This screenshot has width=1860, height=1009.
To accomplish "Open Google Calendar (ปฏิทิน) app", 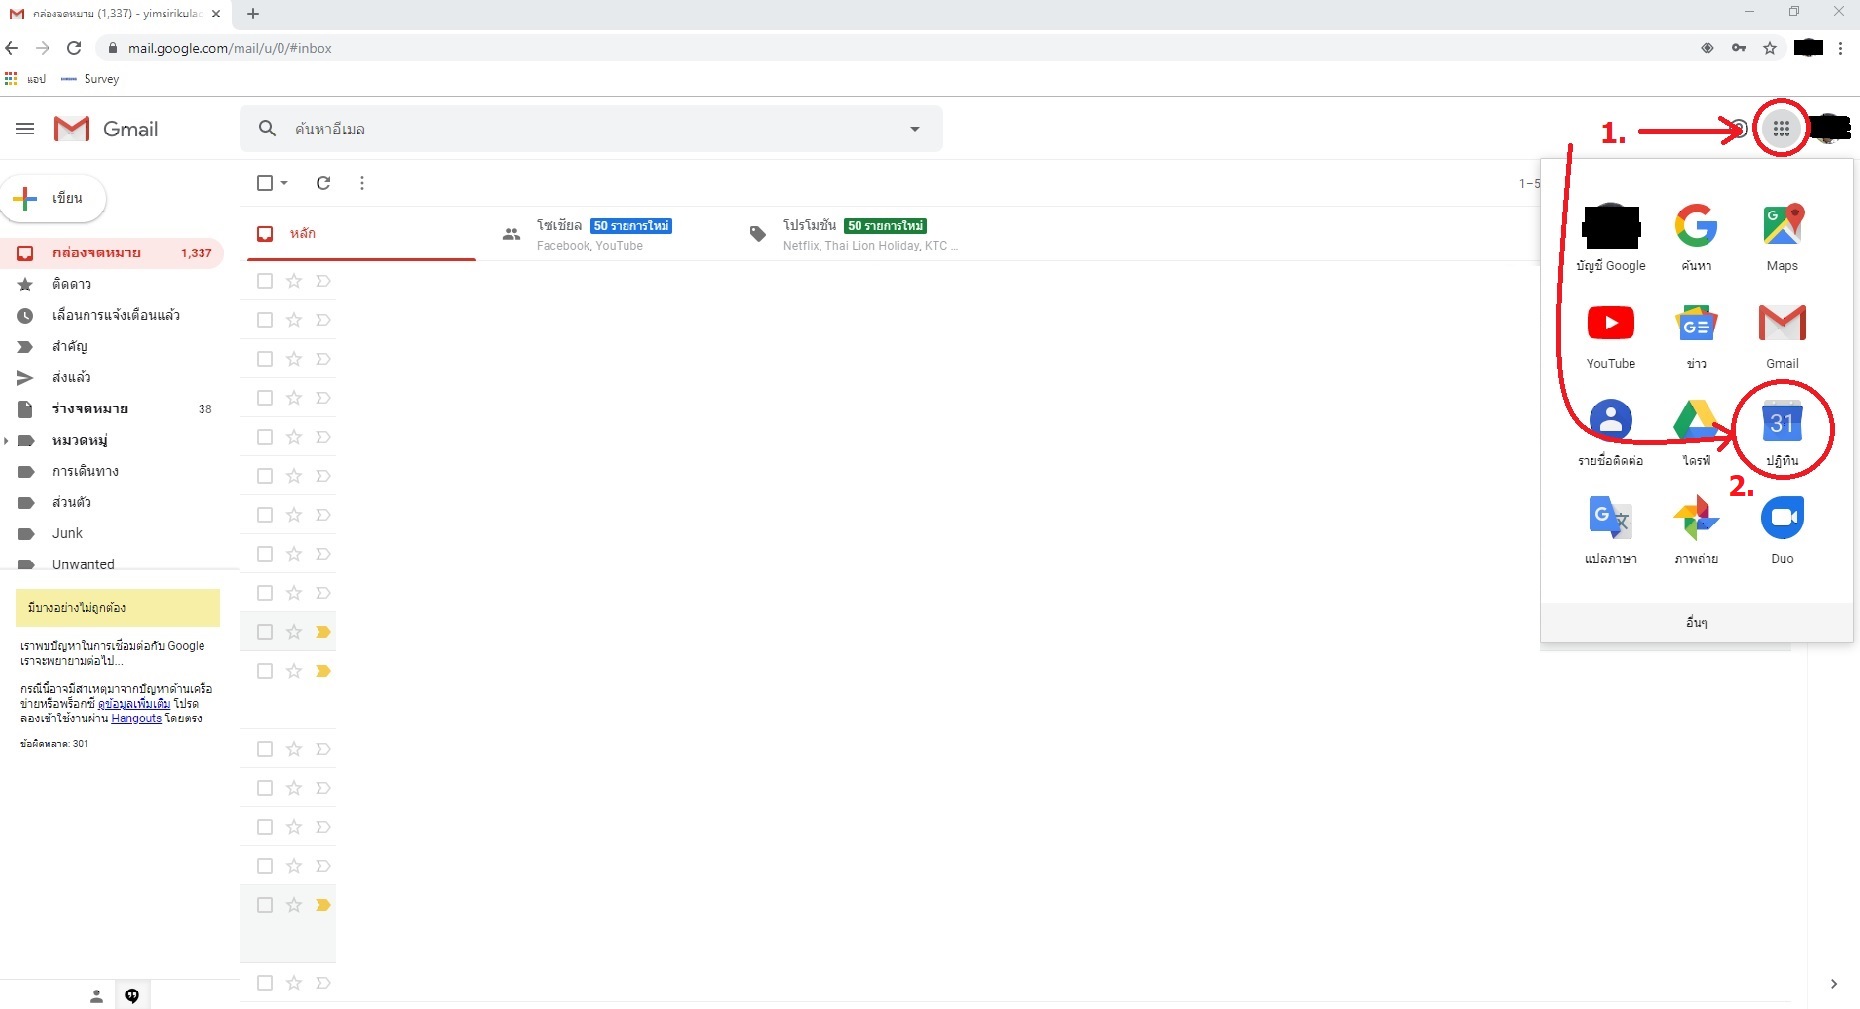I will [x=1782, y=432].
